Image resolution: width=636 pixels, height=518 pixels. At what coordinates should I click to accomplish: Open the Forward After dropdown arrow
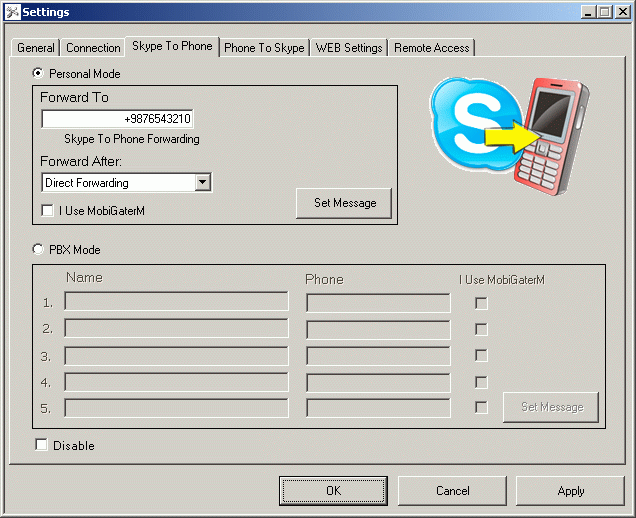(203, 183)
